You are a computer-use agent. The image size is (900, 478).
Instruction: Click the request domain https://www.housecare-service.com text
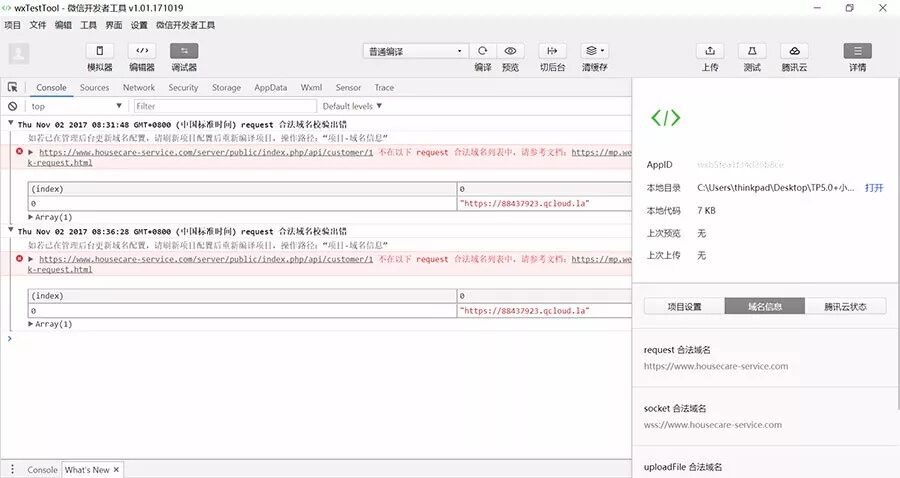click(716, 366)
